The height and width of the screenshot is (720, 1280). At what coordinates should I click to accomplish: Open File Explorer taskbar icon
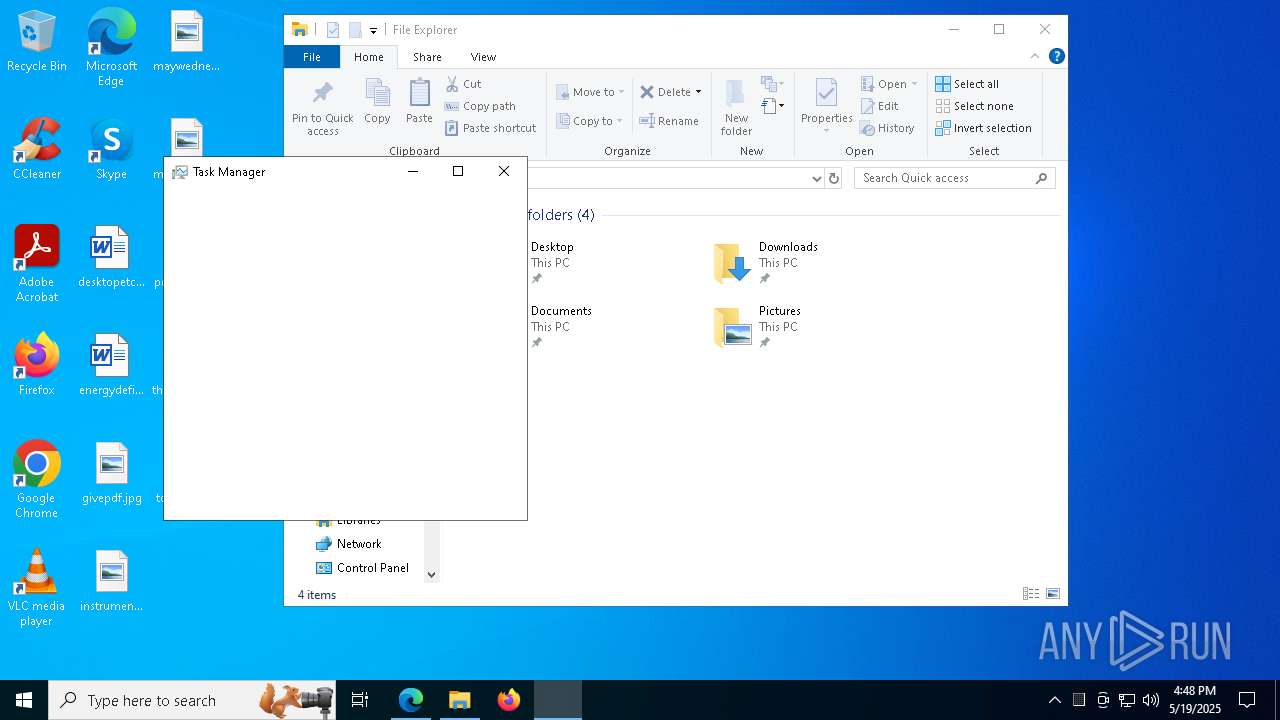pos(459,700)
